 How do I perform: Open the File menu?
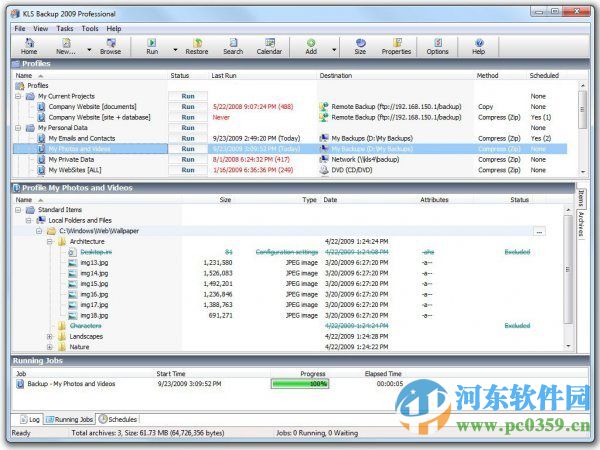click(20, 29)
